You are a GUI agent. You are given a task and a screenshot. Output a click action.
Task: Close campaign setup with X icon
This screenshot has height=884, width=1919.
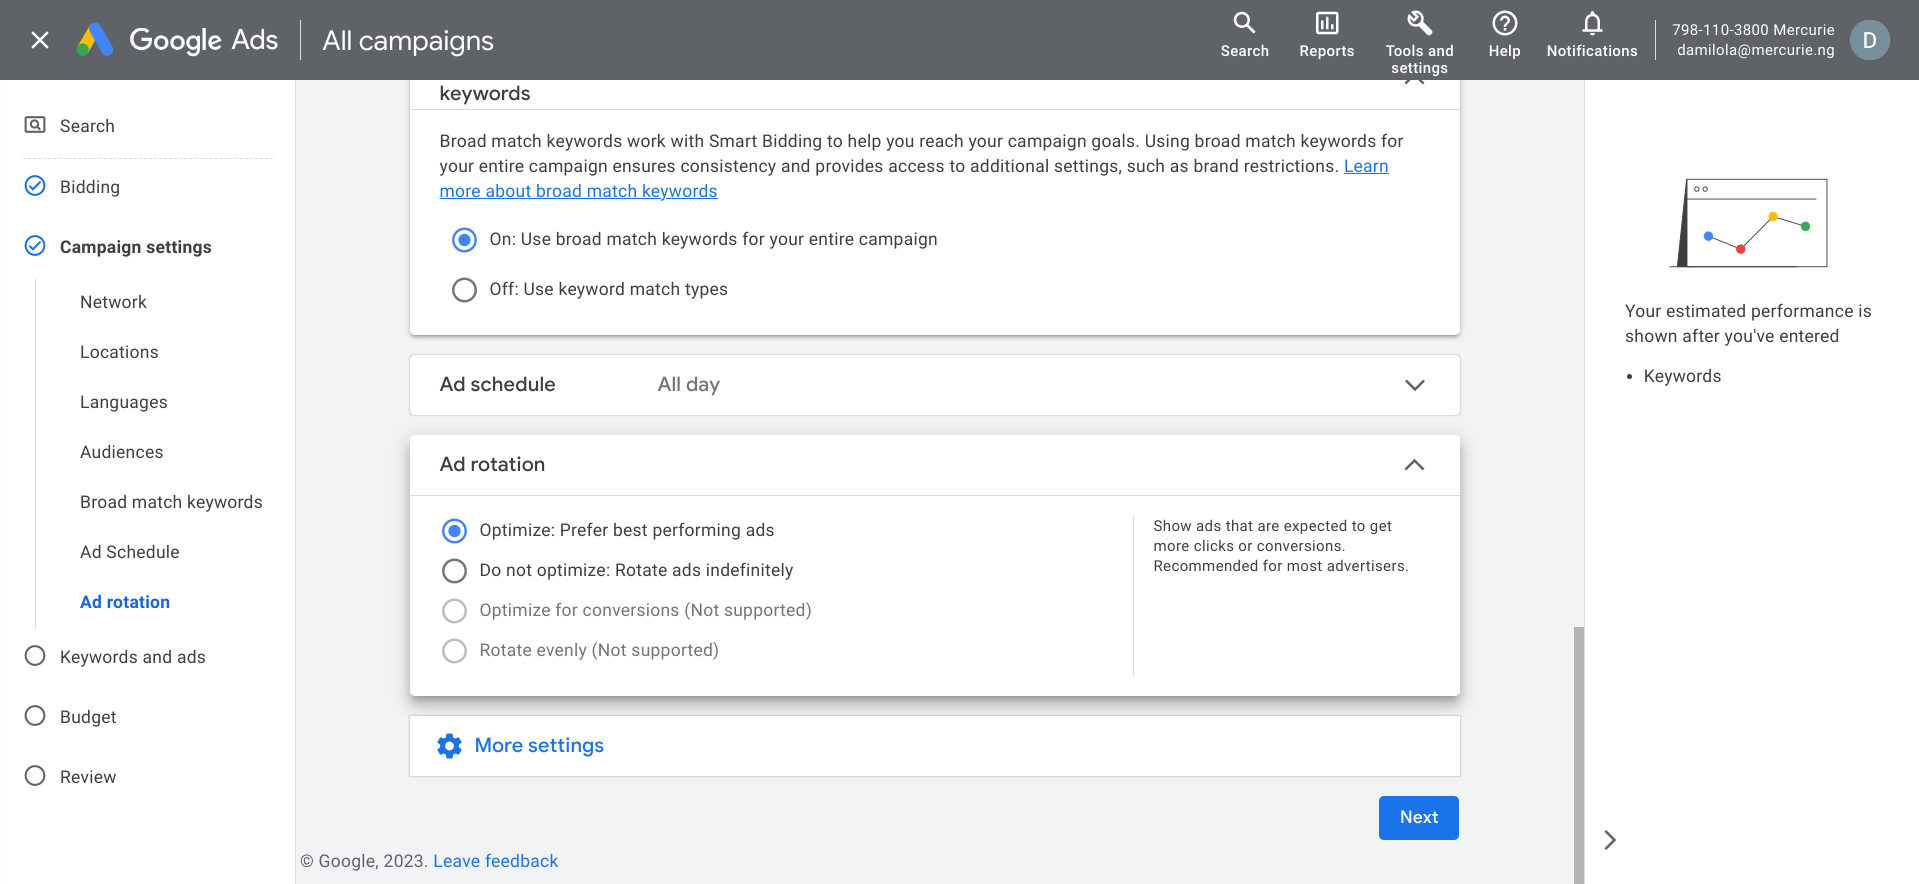coord(40,40)
